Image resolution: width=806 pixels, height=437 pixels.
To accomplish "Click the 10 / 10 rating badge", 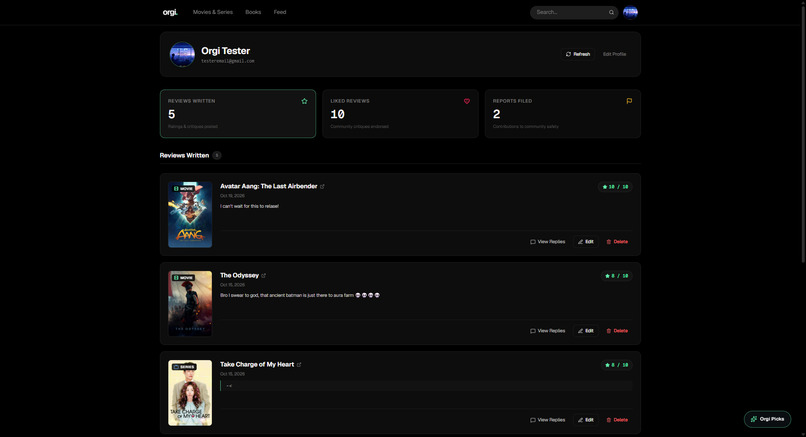I will [615, 187].
